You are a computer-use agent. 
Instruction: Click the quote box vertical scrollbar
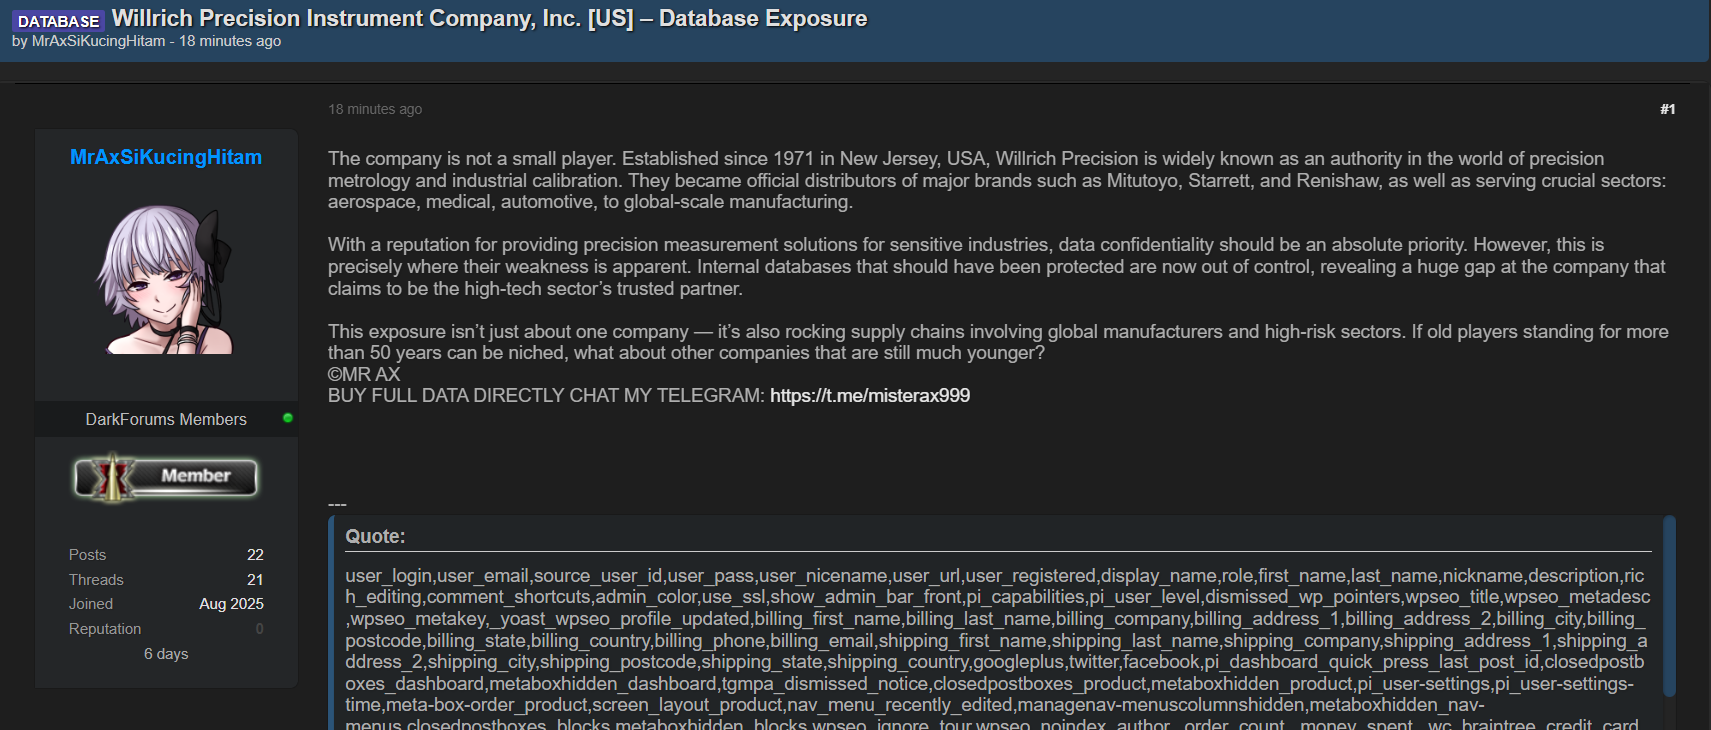[1668, 606]
